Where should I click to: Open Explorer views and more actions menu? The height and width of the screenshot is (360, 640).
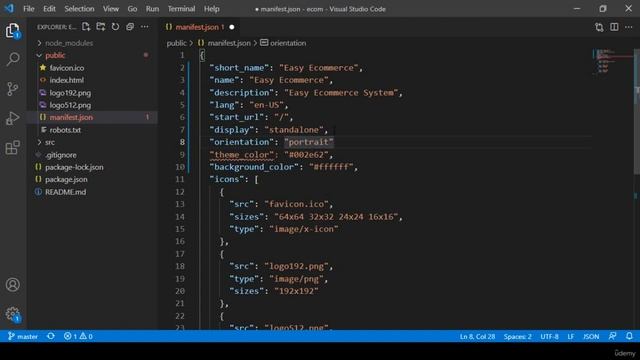pos(145,27)
